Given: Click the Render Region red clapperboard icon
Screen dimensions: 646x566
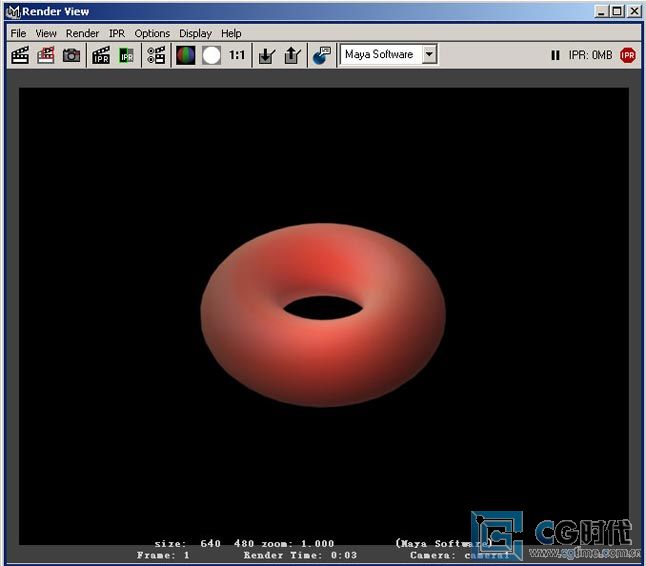Looking at the screenshot, I should tap(46, 55).
